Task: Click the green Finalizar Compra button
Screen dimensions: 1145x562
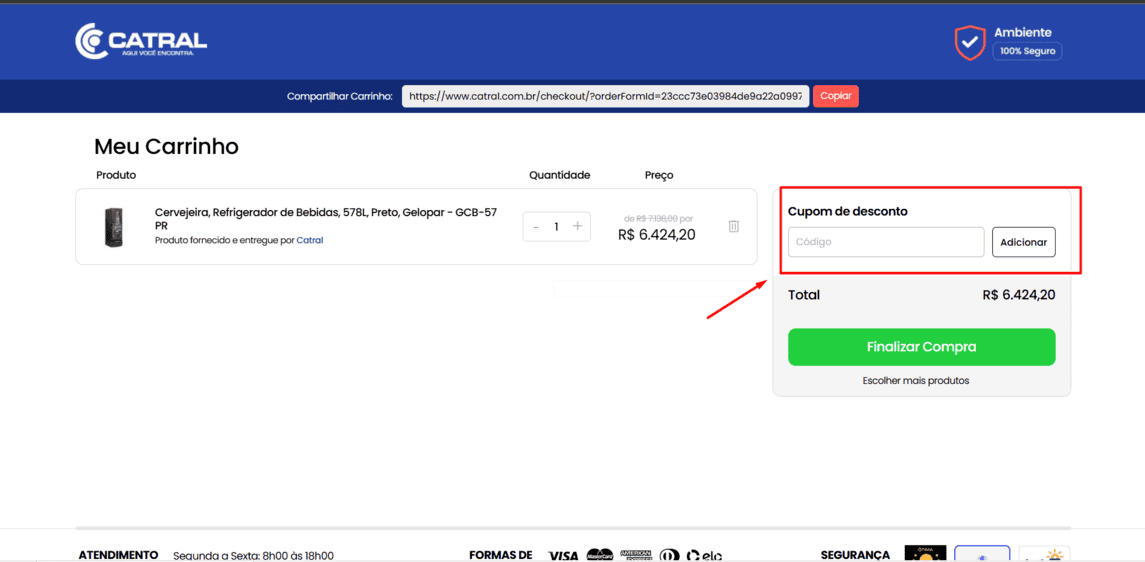Action: pos(922,347)
